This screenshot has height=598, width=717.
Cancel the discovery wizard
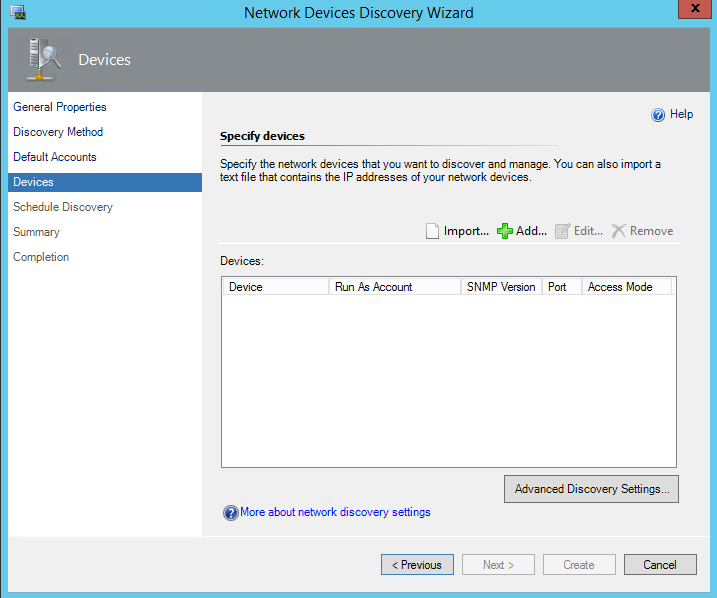[x=659, y=565]
